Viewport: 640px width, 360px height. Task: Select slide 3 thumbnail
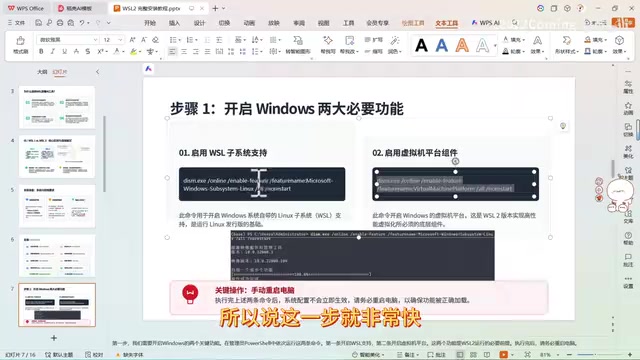click(57, 107)
